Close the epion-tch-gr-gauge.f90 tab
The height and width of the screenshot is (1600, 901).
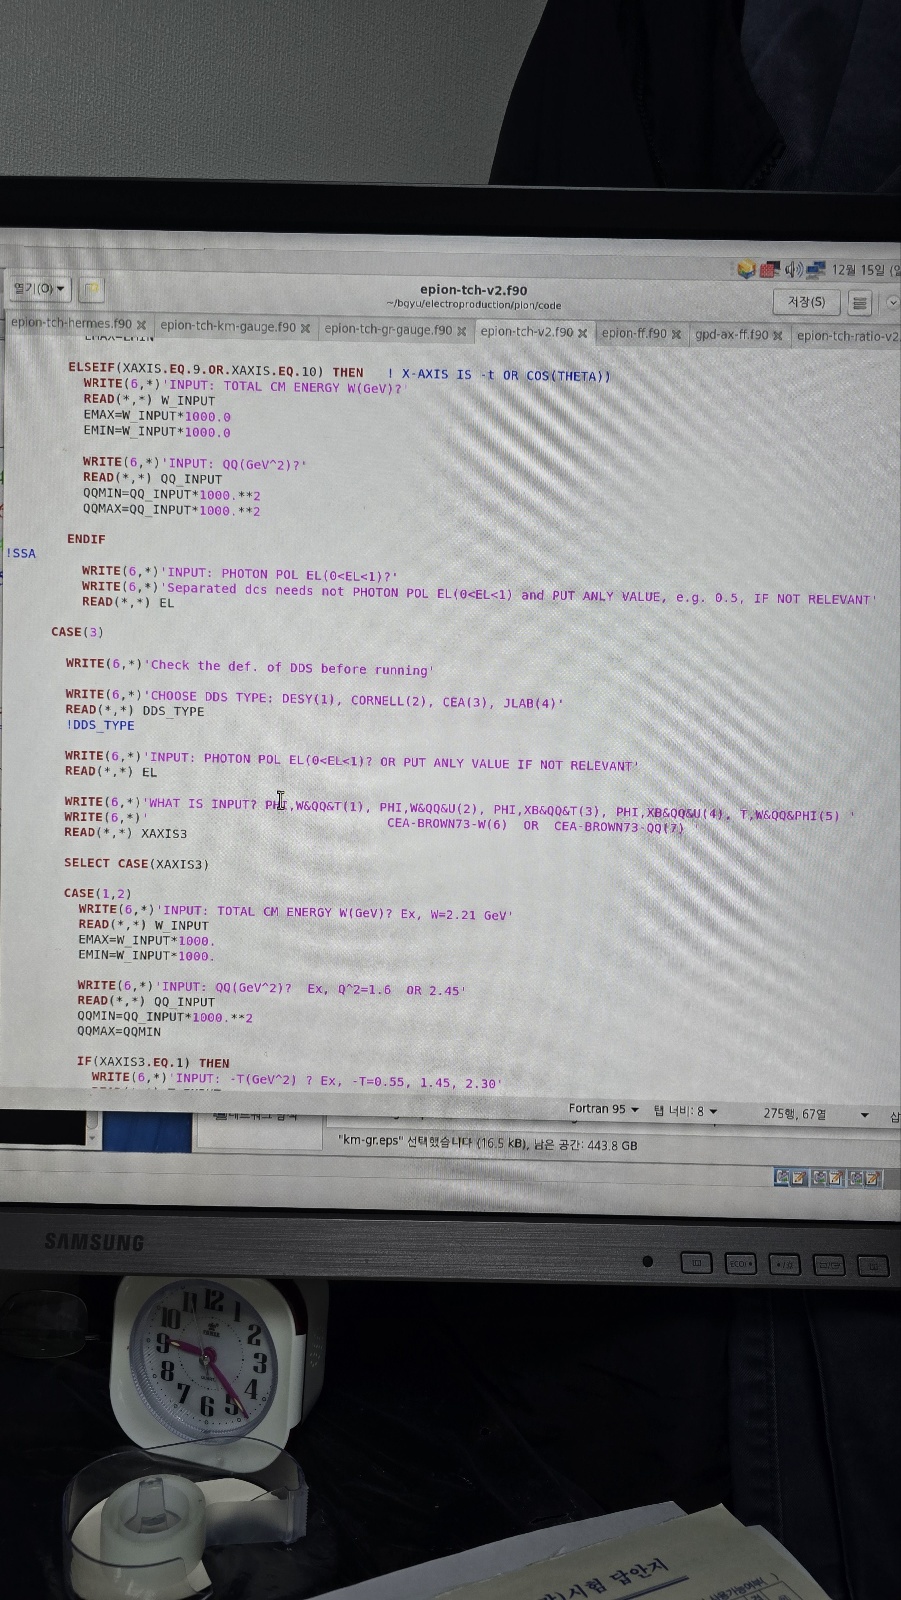(x=461, y=331)
